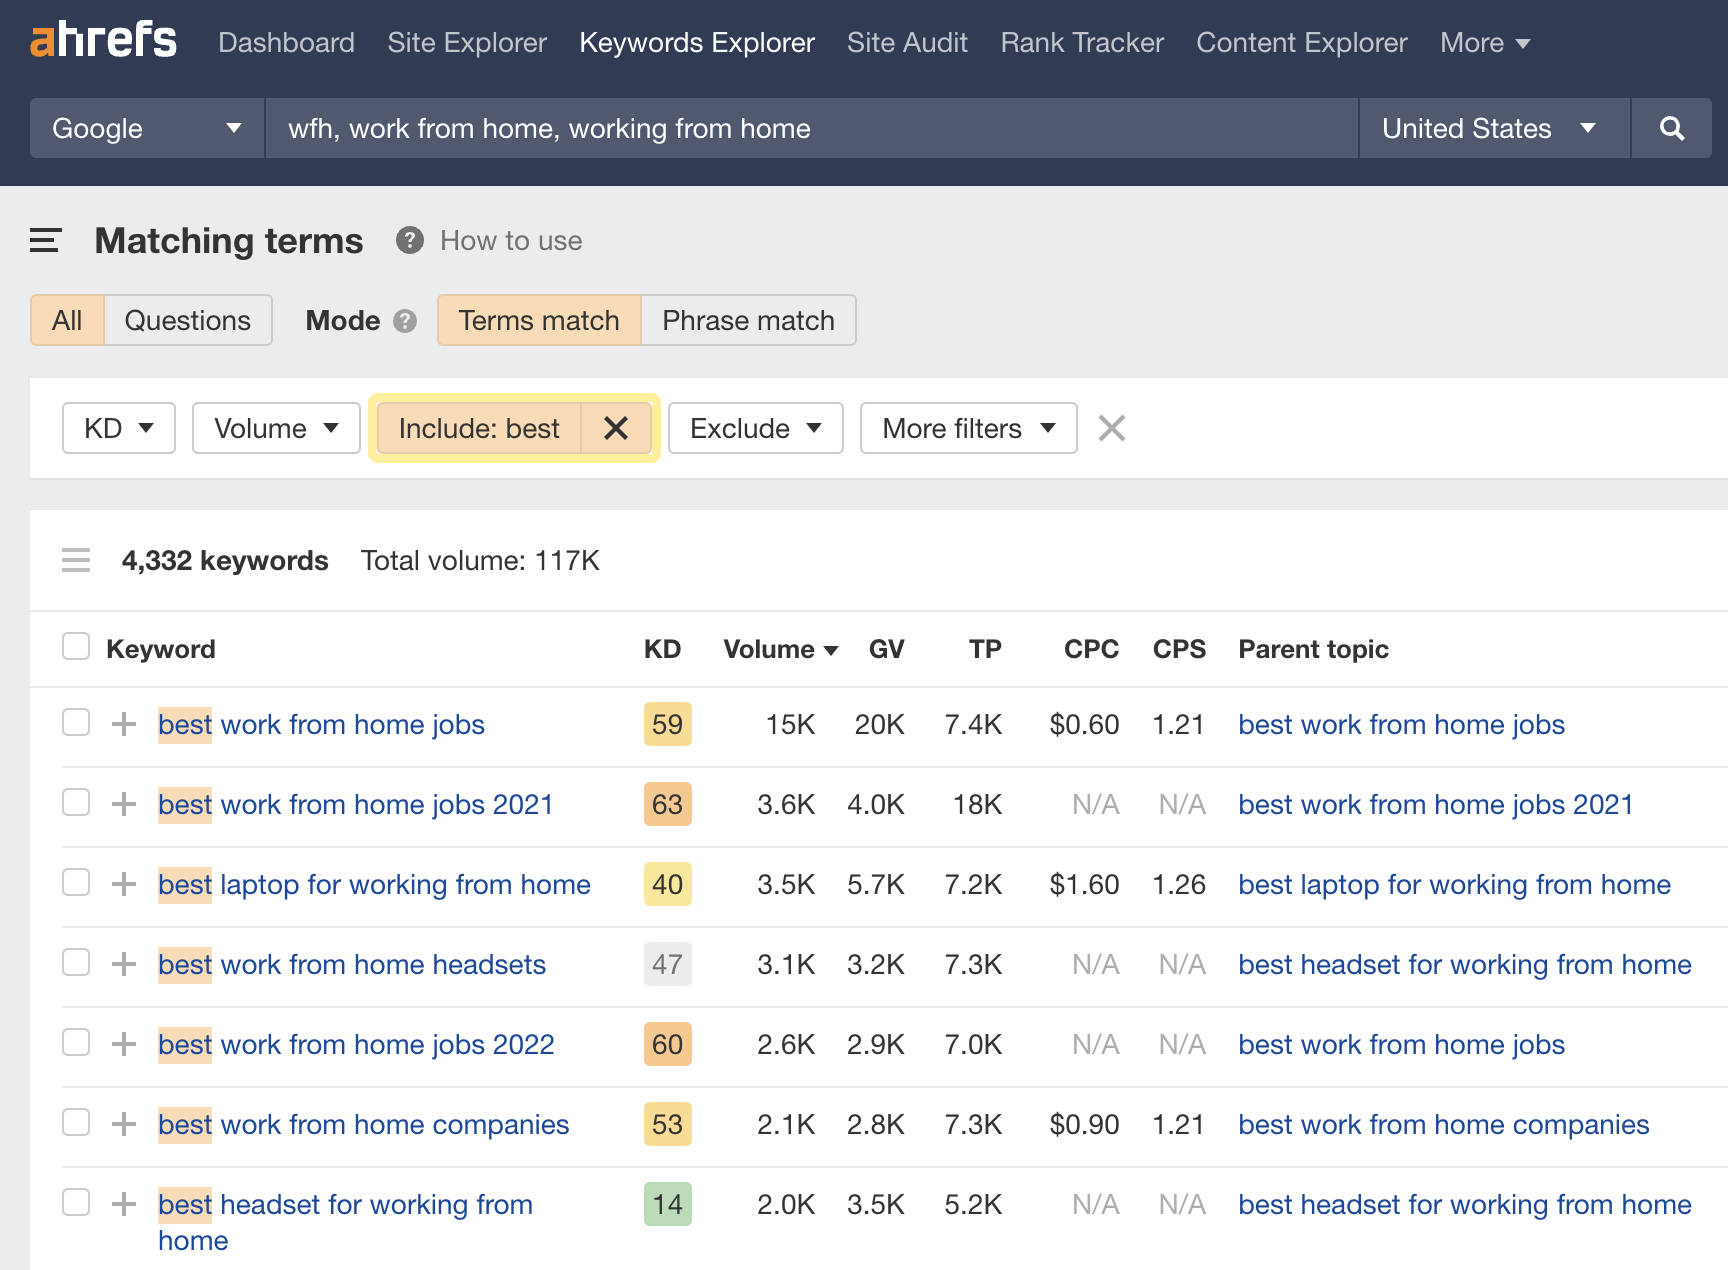This screenshot has height=1270, width=1728.
Task: Click the Mode help question mark icon
Action: 405,321
